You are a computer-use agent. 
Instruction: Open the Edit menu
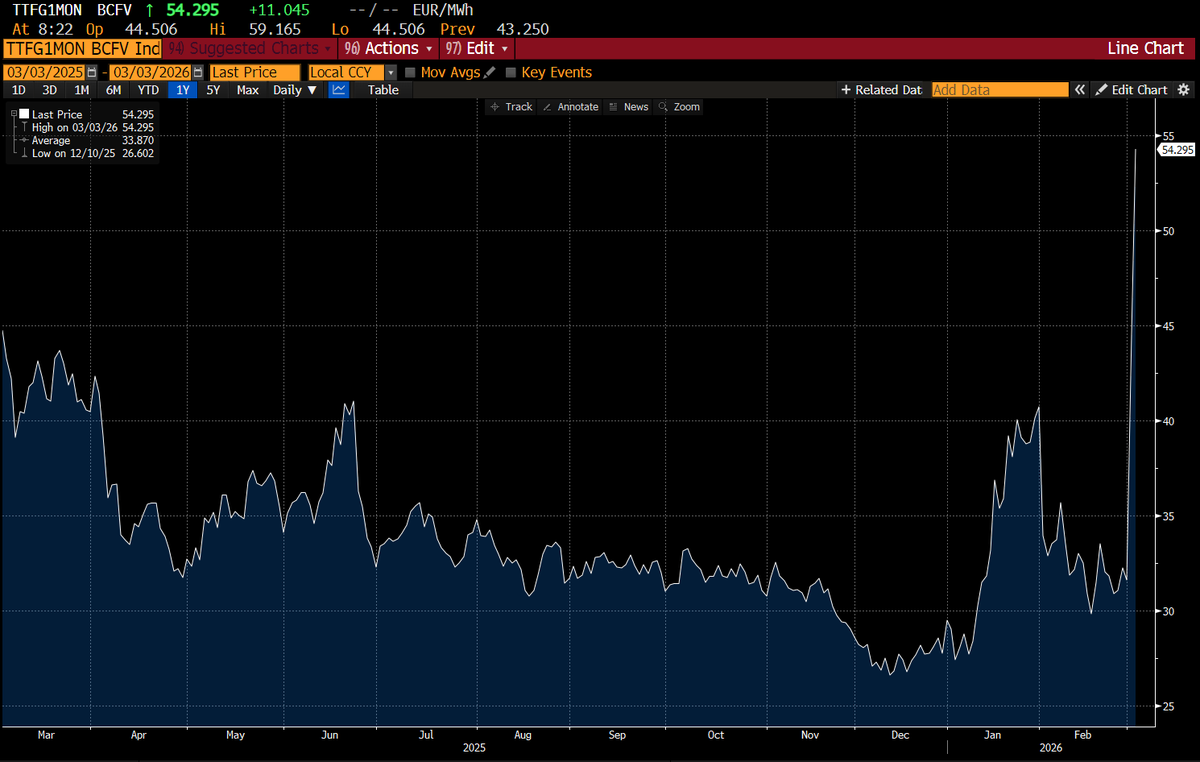point(476,48)
